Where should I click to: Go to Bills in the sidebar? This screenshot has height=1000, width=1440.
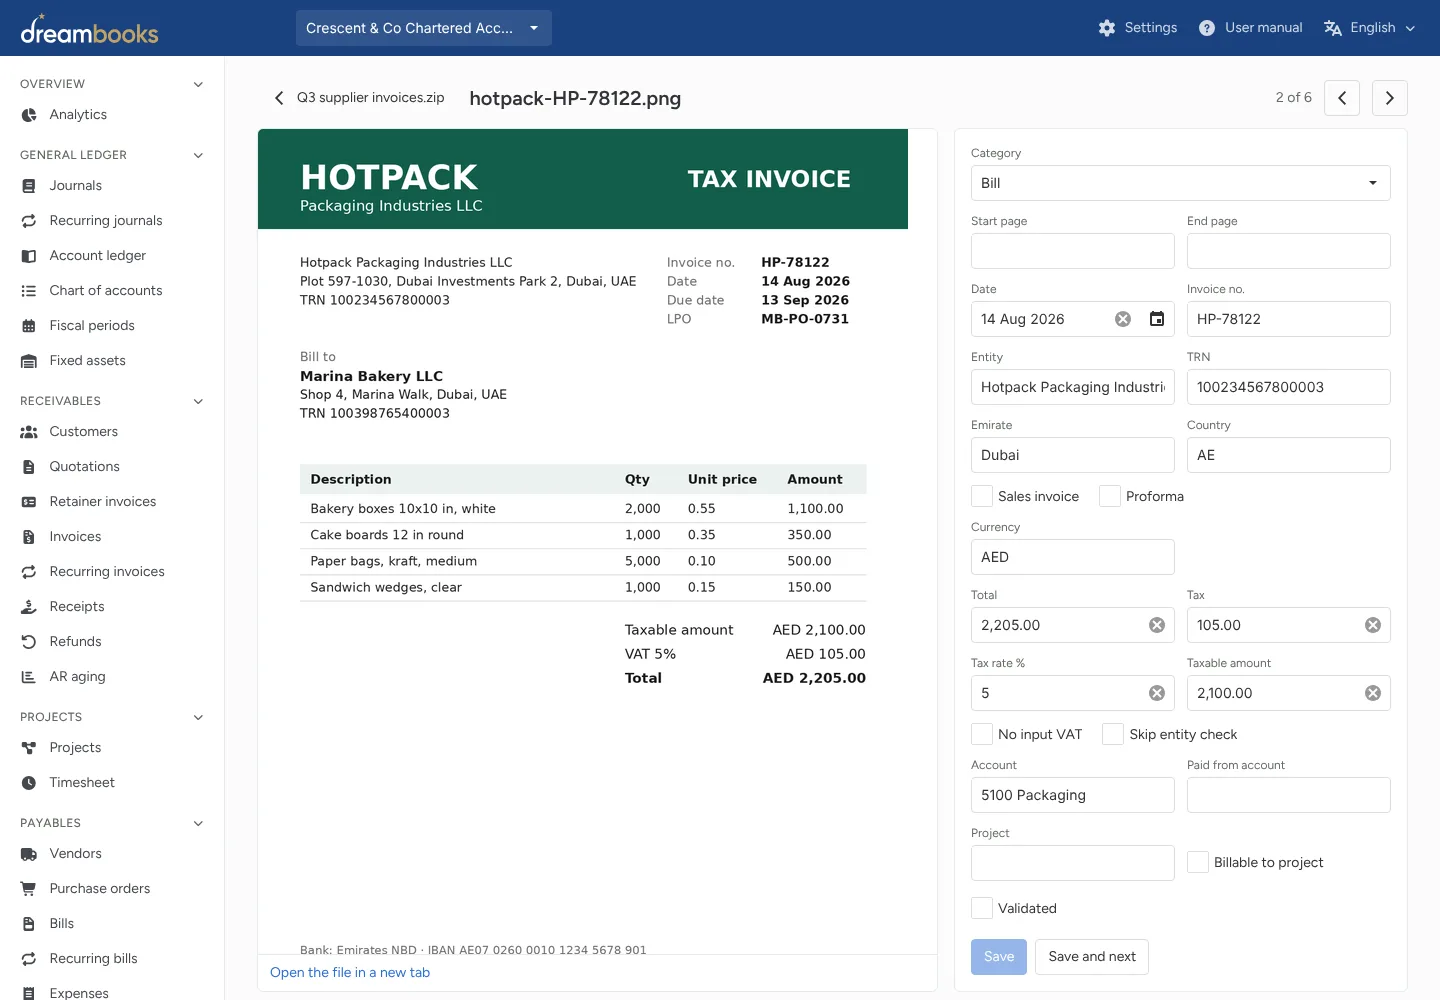tap(62, 924)
